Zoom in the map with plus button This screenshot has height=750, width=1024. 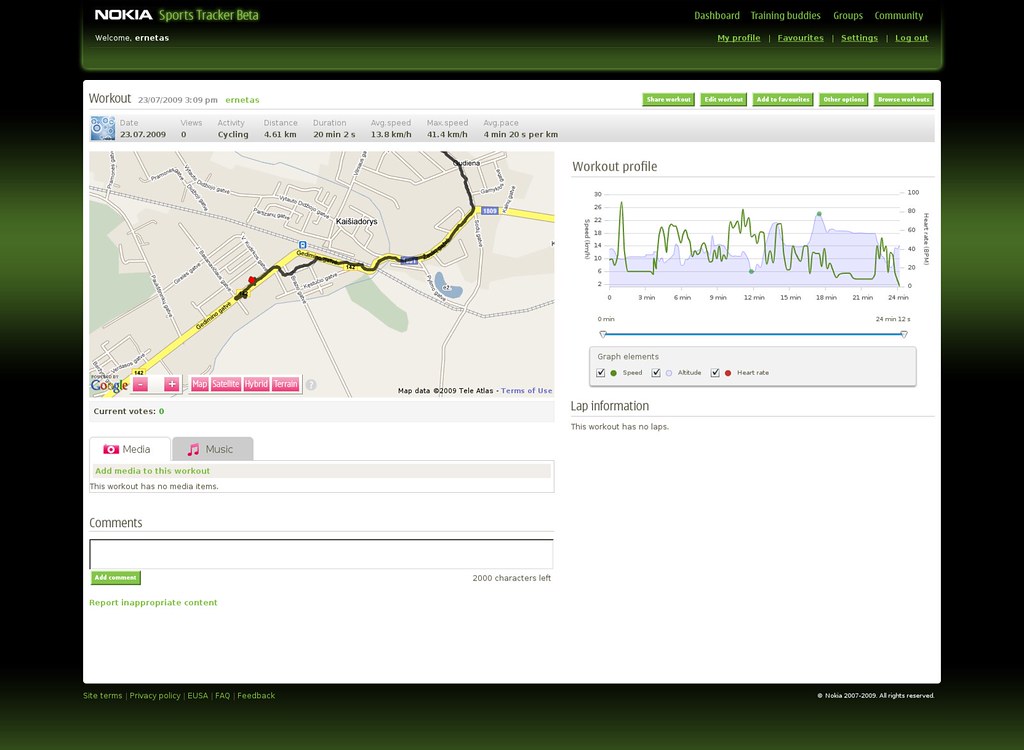pos(172,384)
